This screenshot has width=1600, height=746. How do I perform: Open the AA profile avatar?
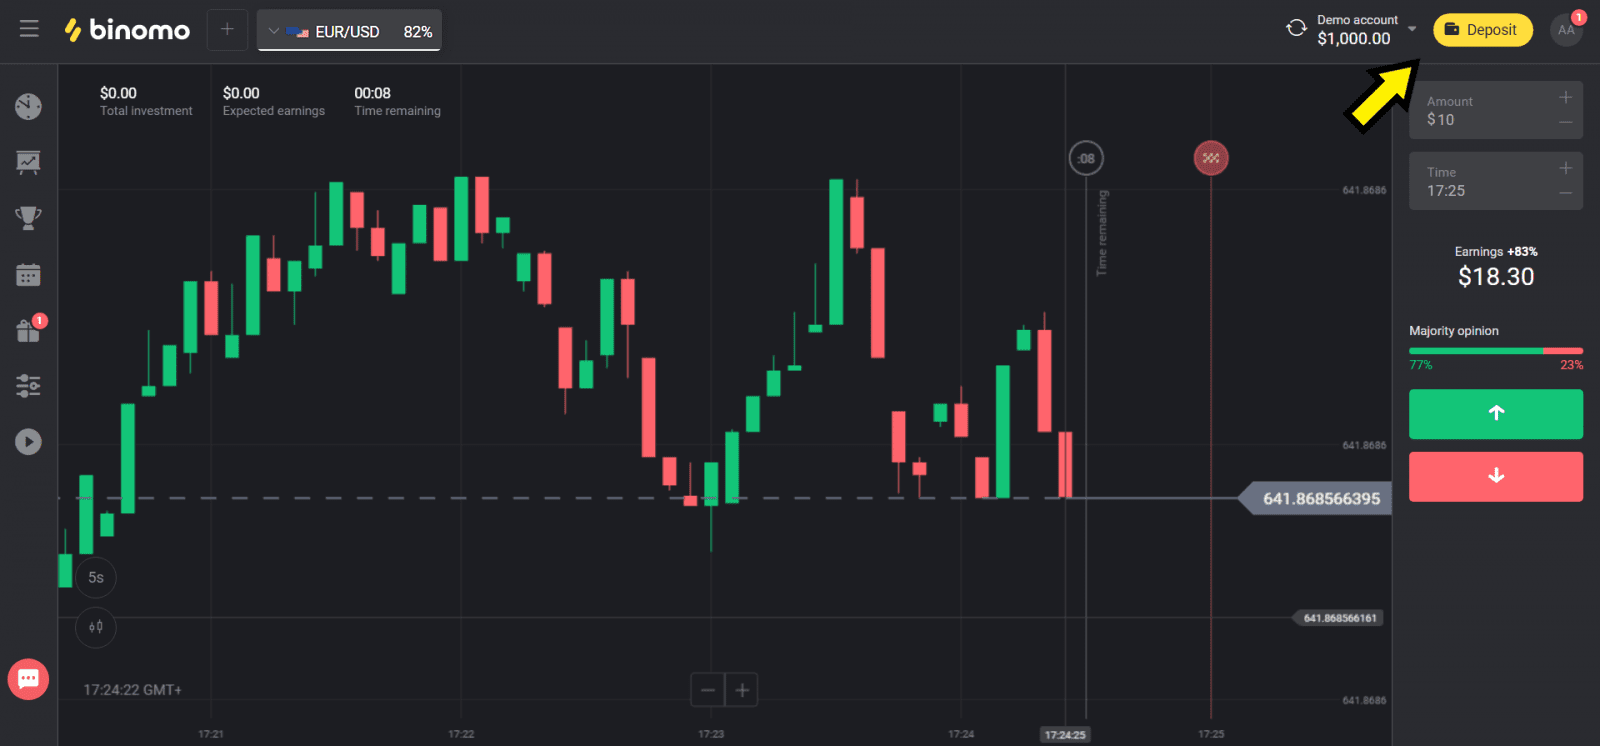(1566, 30)
